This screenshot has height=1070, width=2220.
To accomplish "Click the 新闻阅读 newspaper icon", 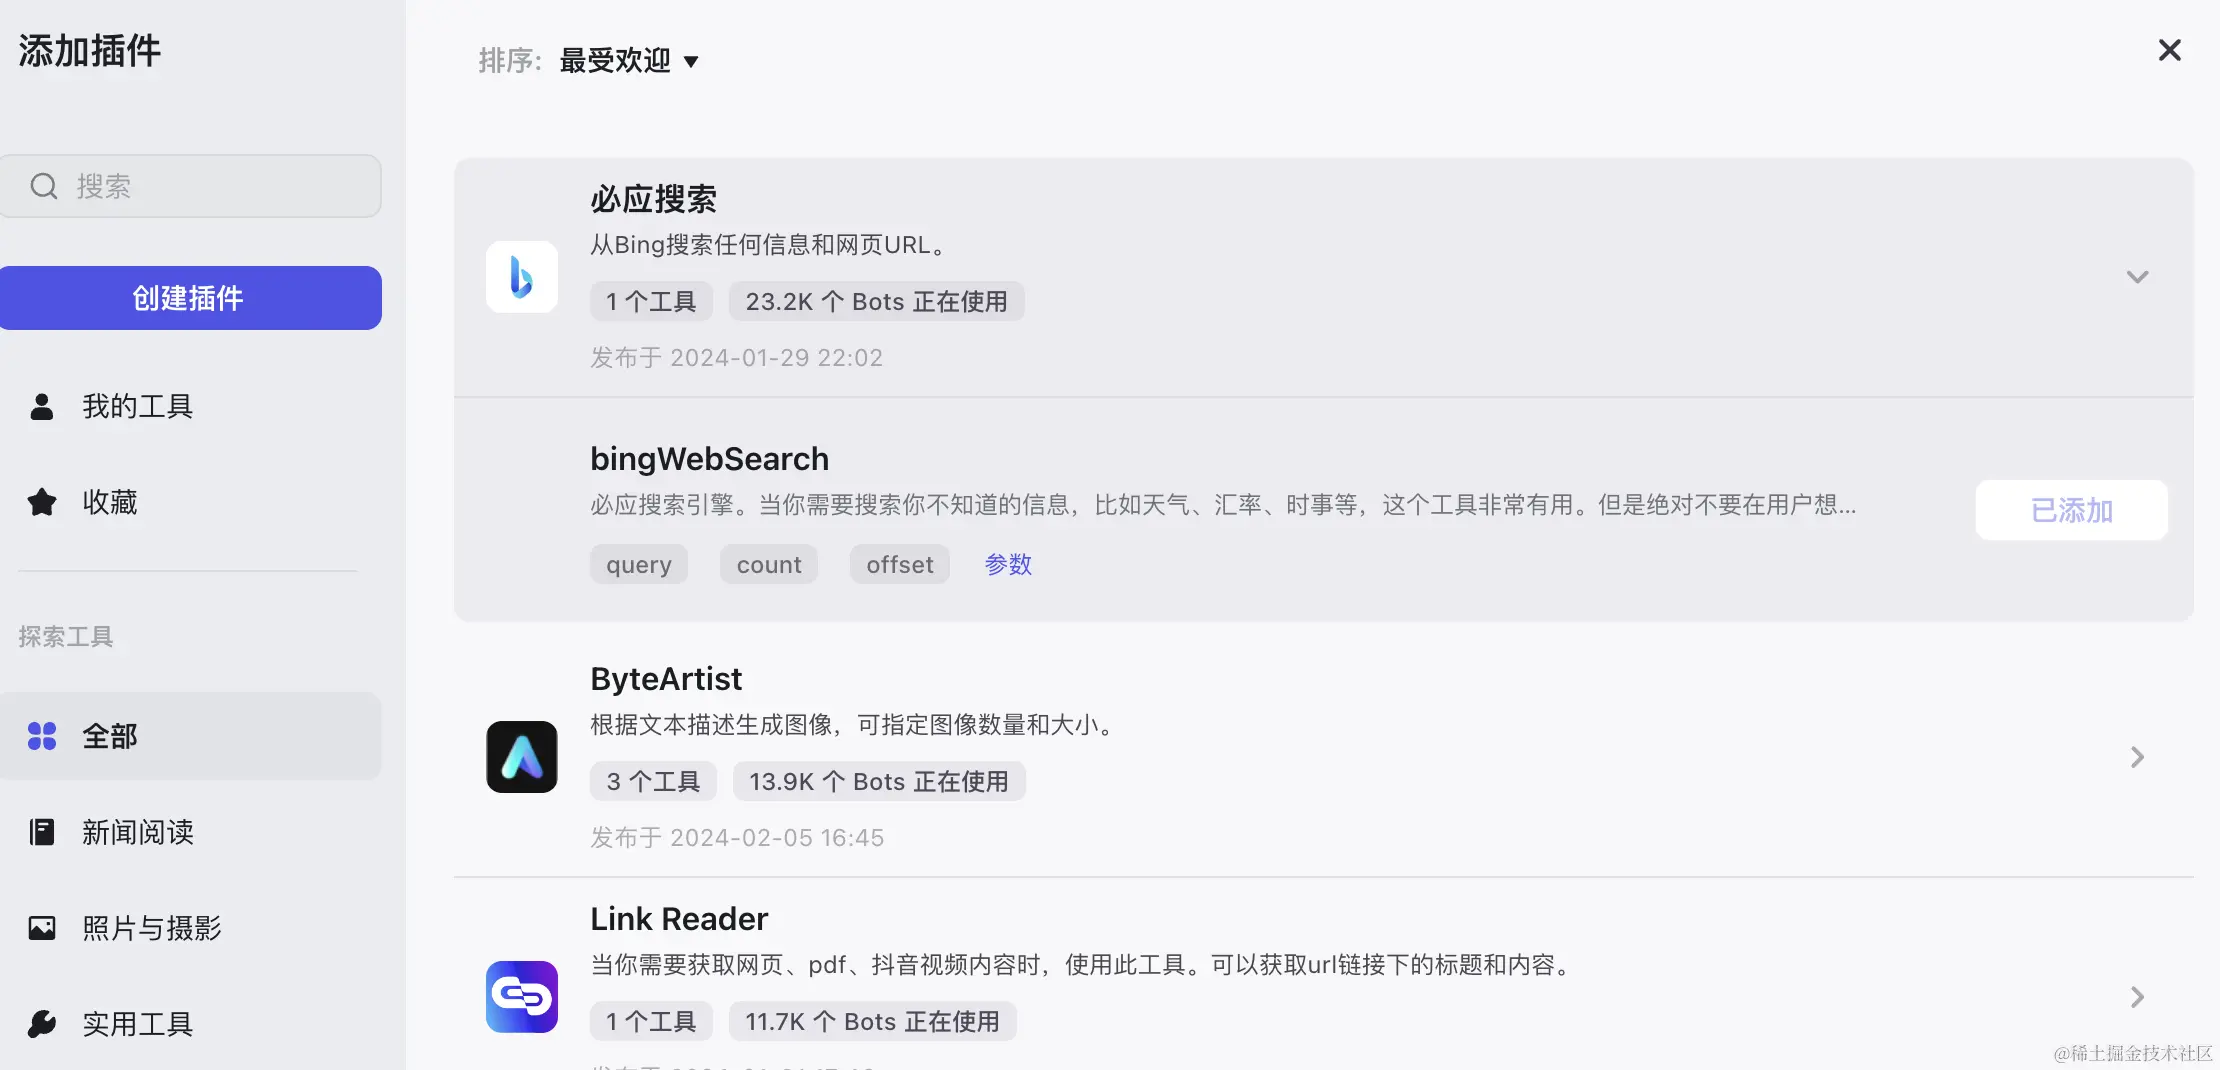I will point(41,831).
